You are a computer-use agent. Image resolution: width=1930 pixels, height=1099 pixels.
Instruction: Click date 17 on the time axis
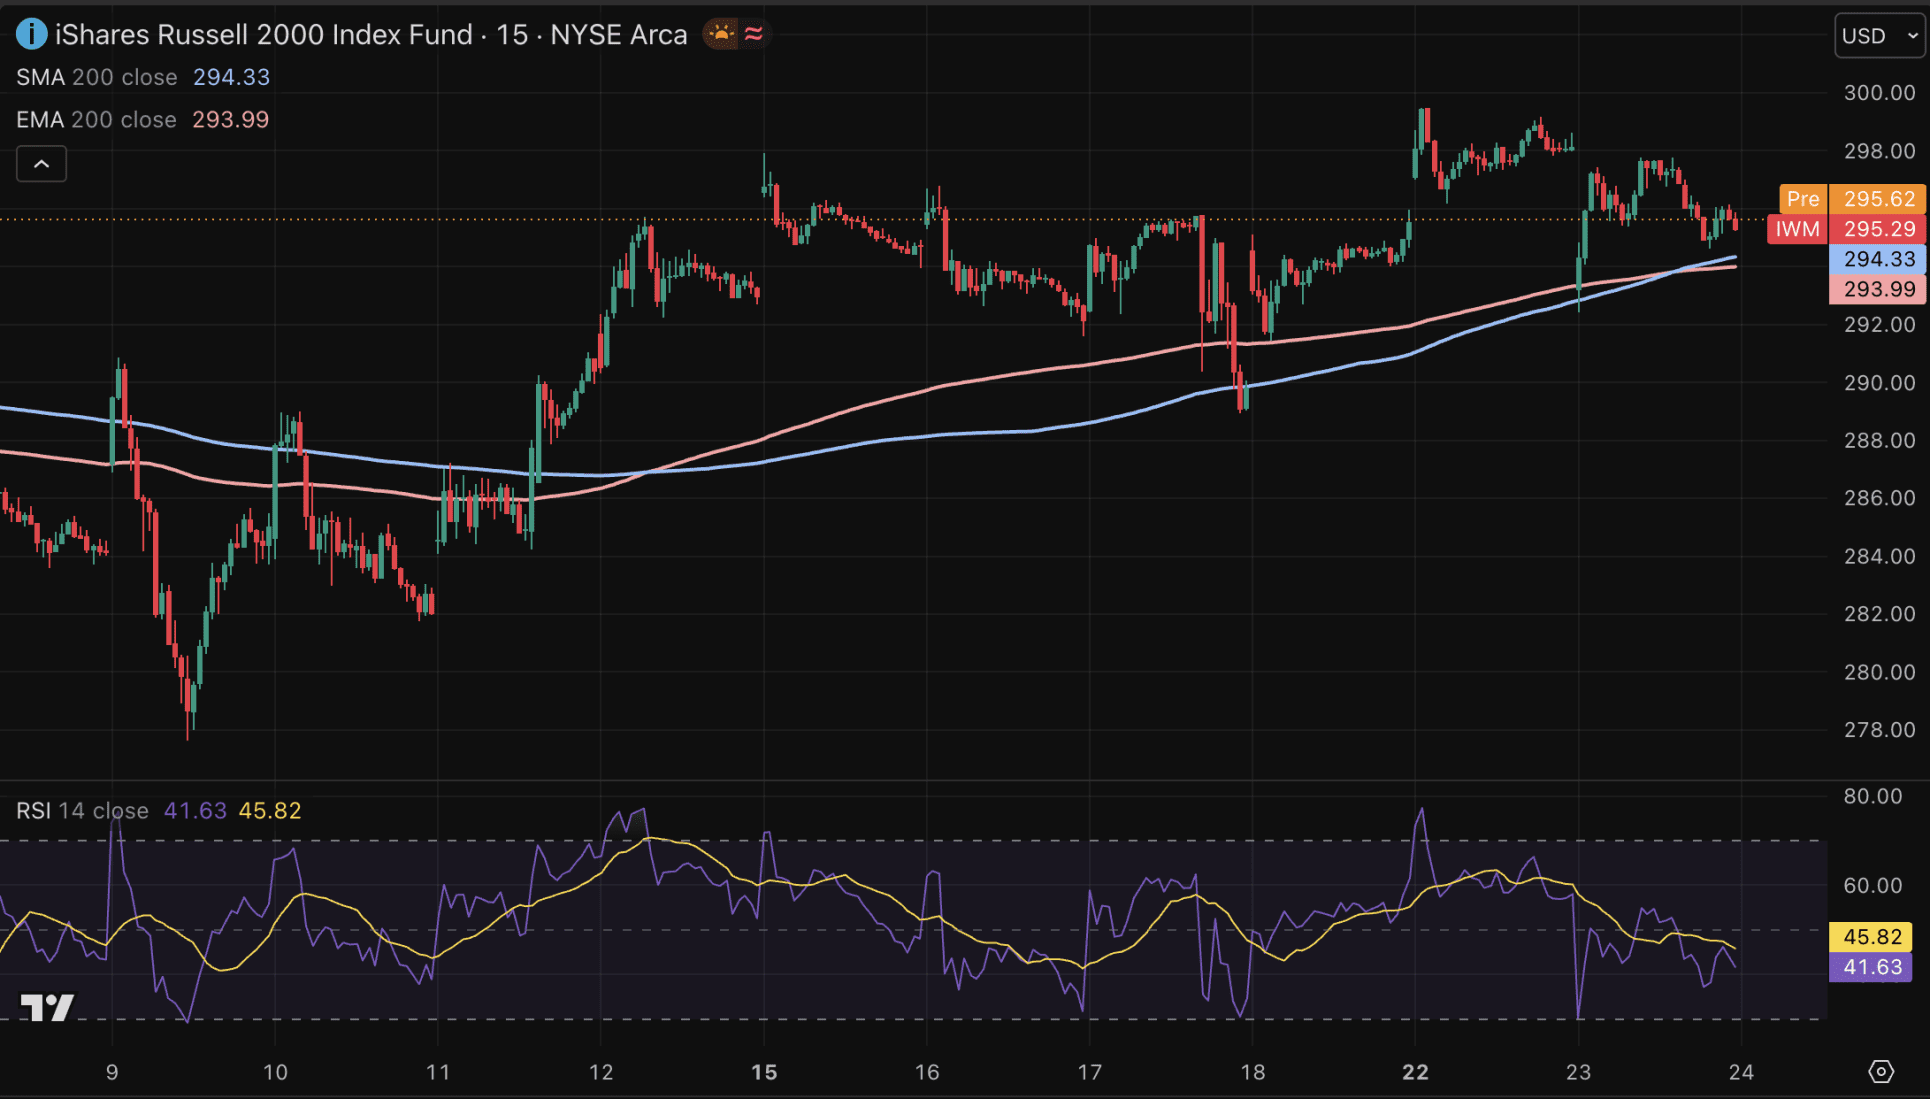point(1089,1072)
